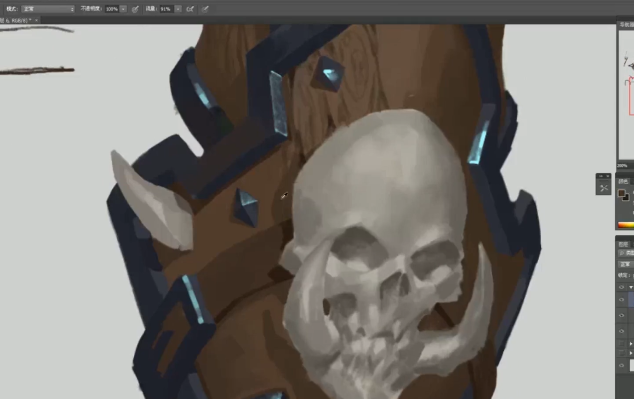Toggle visibility of the bottom white-thumbnail layer
The width and height of the screenshot is (634, 399).
pyautogui.click(x=622, y=366)
